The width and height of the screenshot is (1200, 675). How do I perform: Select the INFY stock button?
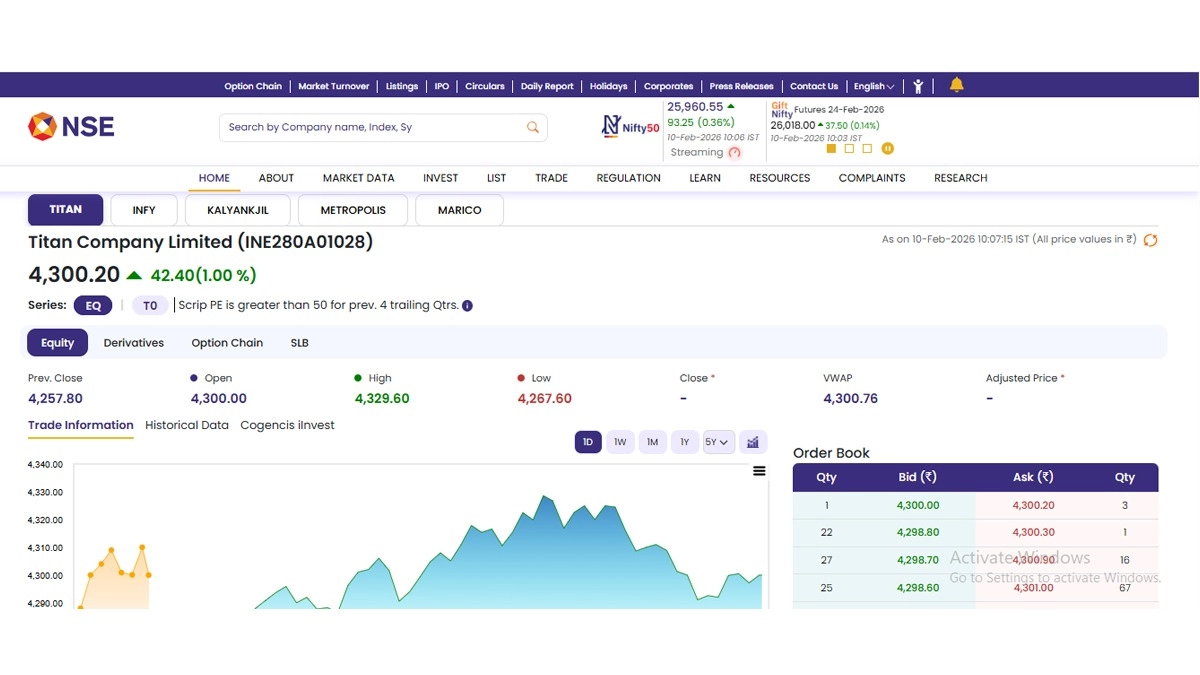pos(144,210)
